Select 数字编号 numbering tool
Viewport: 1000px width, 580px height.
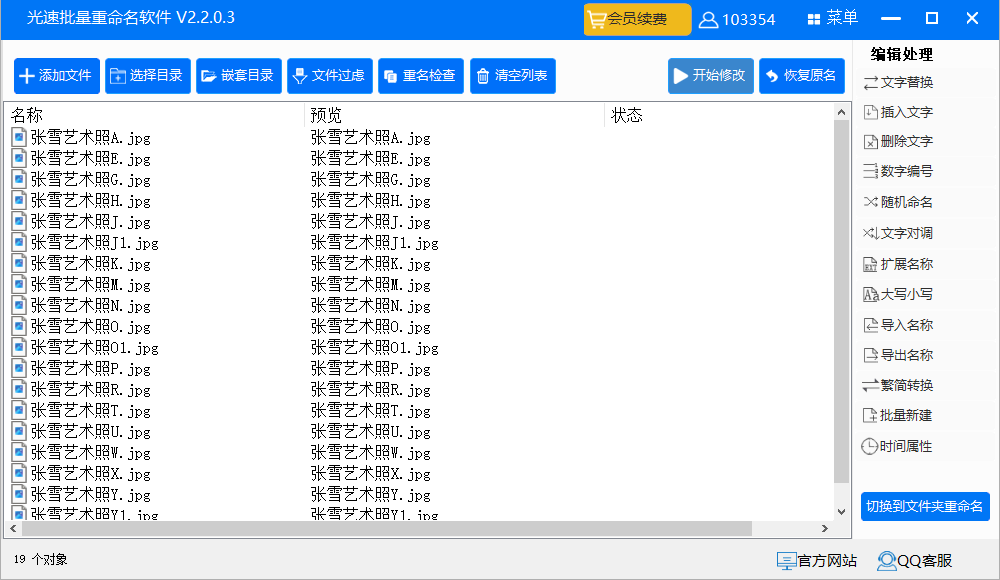pos(898,171)
